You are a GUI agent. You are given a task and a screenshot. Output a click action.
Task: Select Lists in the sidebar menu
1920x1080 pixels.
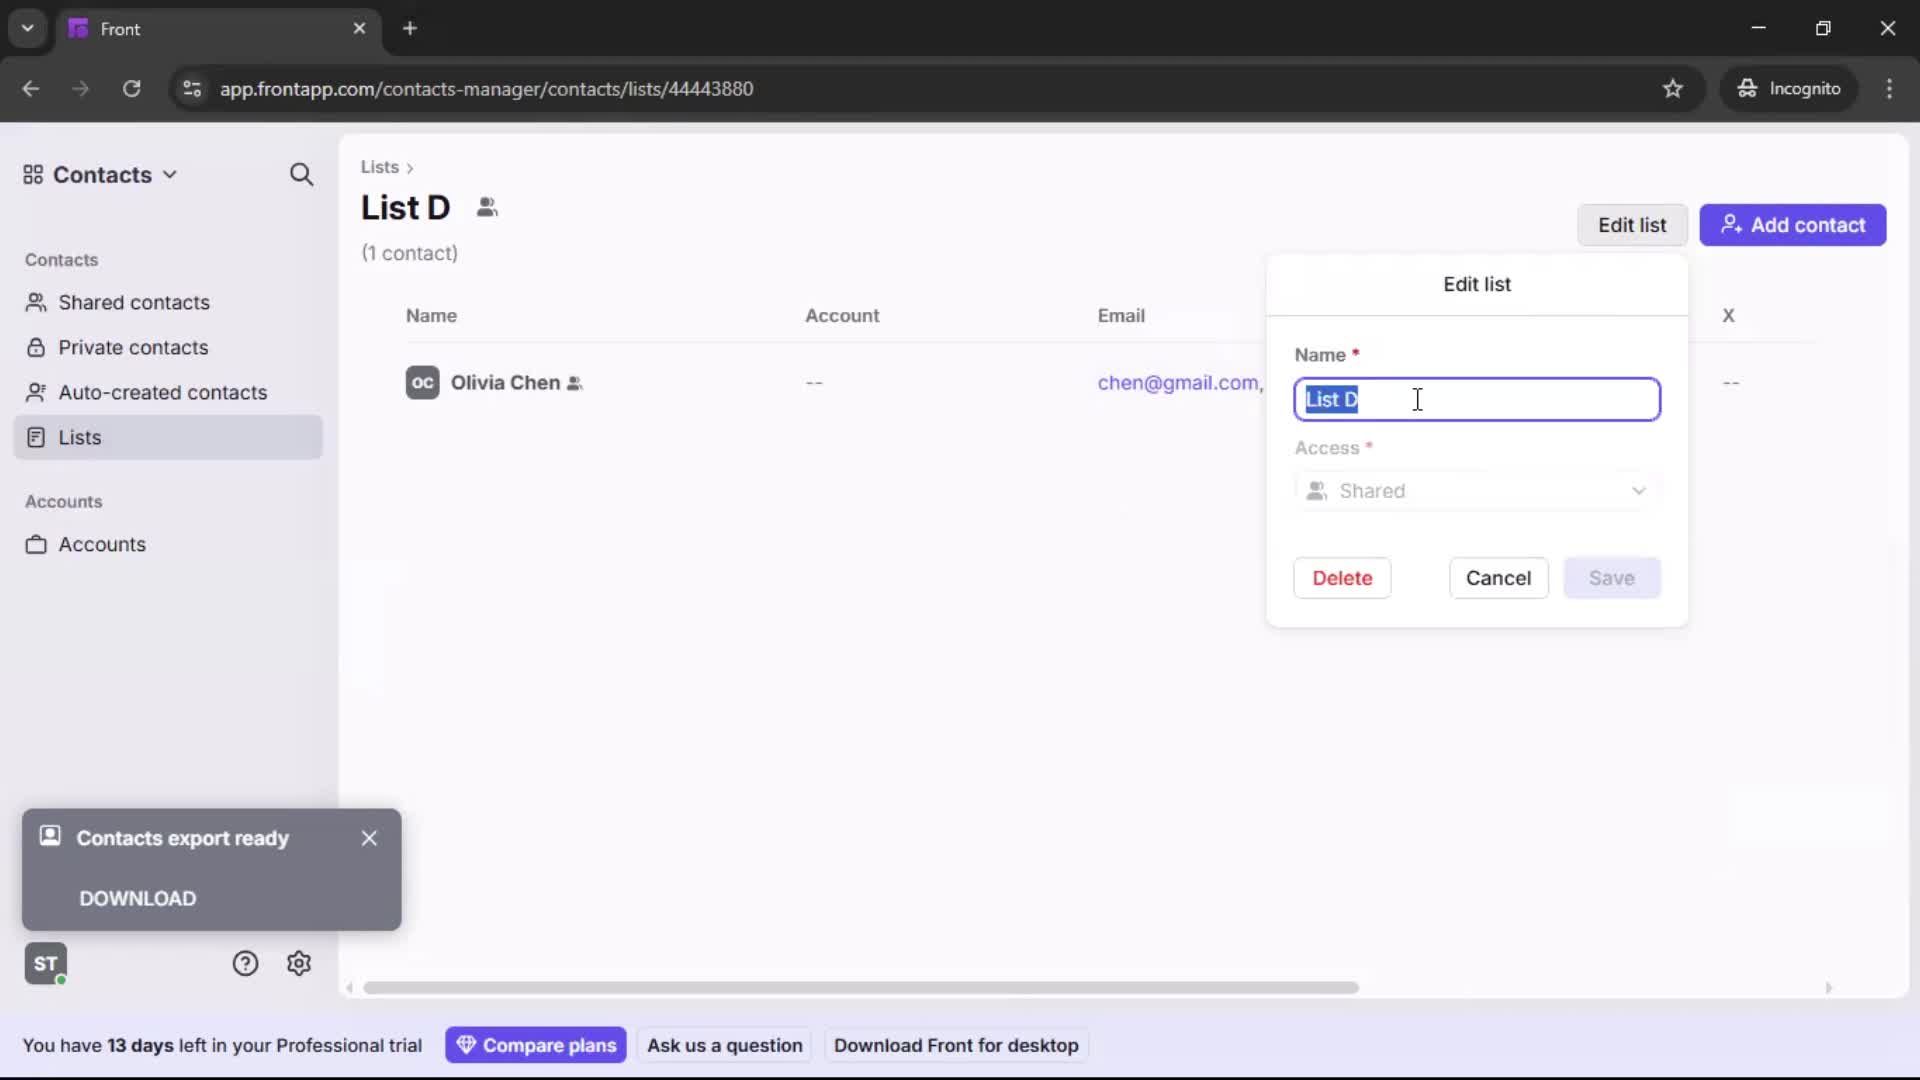tap(80, 437)
